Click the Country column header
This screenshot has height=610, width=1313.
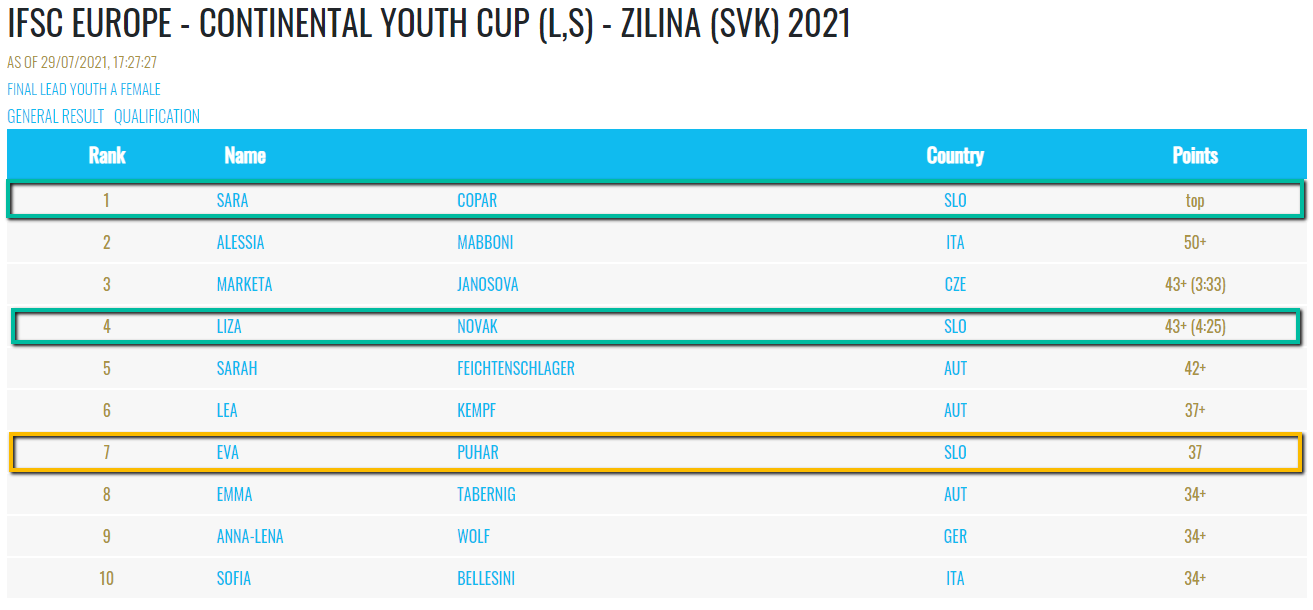coord(955,155)
